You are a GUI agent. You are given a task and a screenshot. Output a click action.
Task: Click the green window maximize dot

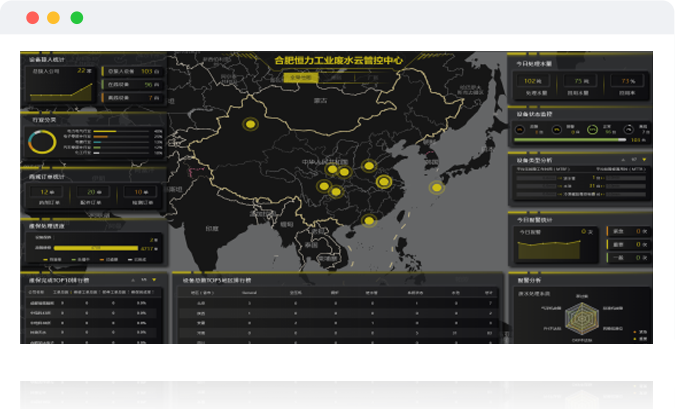(77, 18)
